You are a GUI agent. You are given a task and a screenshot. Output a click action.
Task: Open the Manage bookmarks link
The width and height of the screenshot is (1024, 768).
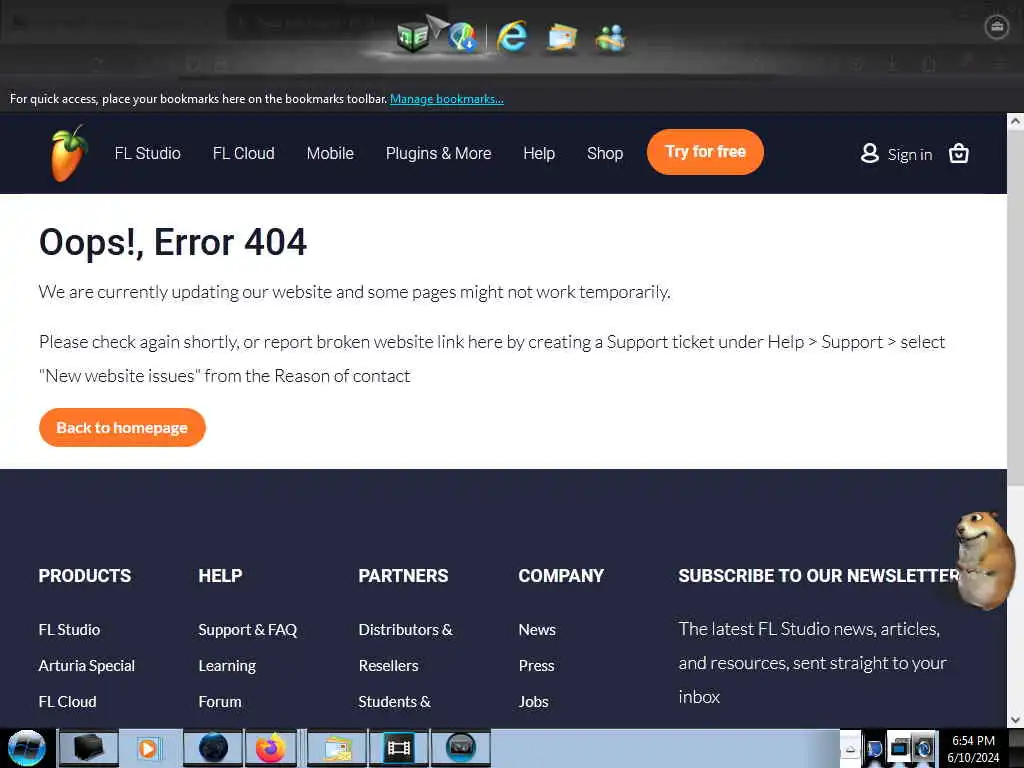[447, 99]
